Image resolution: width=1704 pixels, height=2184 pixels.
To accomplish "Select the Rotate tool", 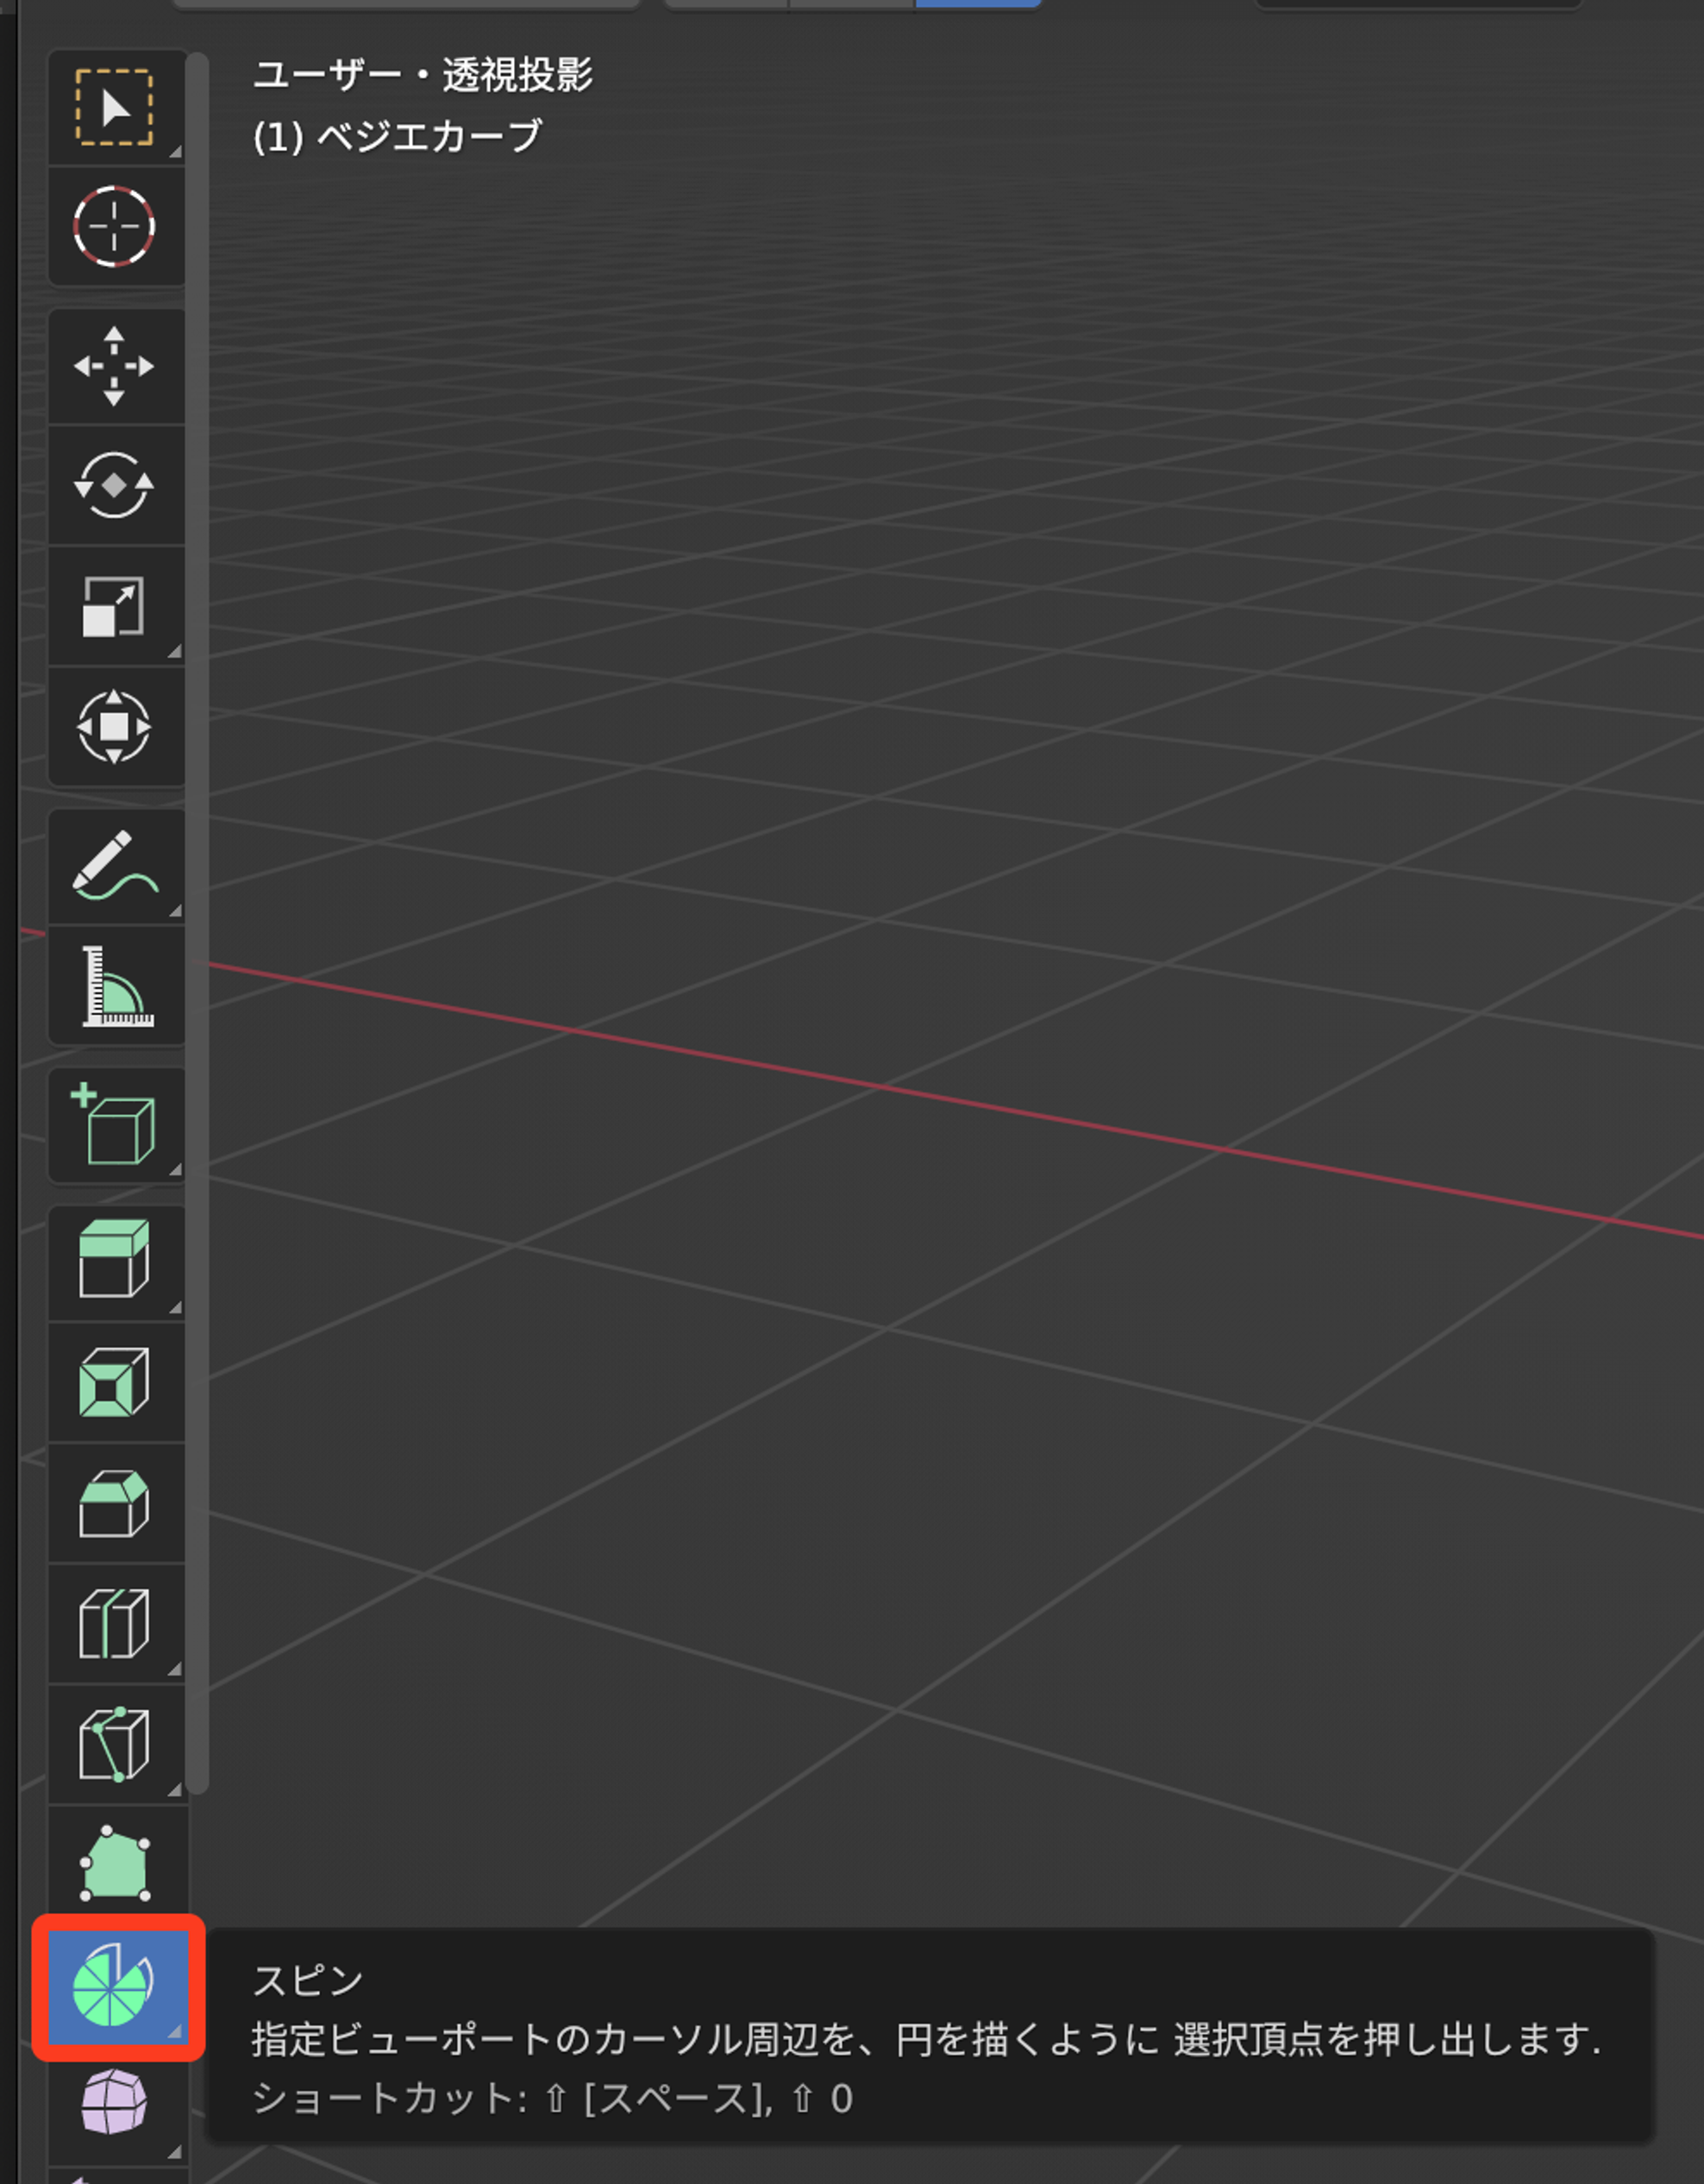I will 116,486.
